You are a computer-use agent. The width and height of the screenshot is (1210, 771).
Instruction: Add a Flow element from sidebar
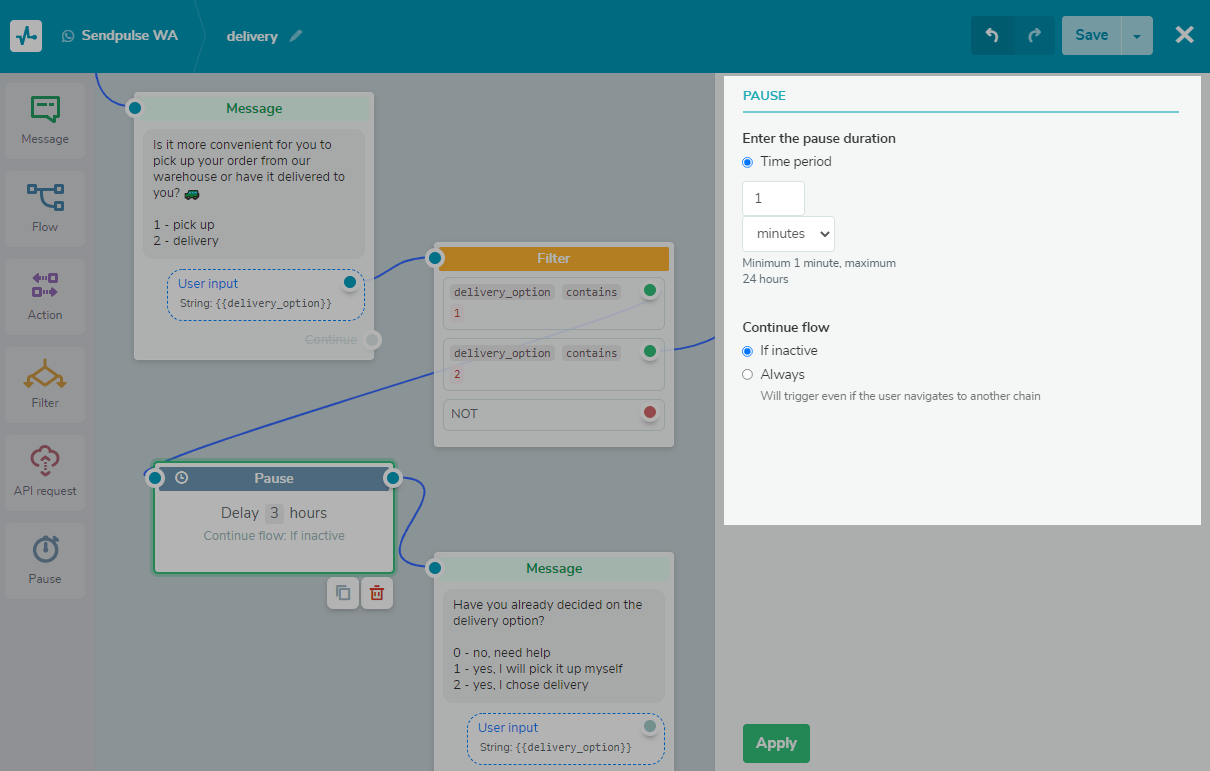(x=45, y=208)
